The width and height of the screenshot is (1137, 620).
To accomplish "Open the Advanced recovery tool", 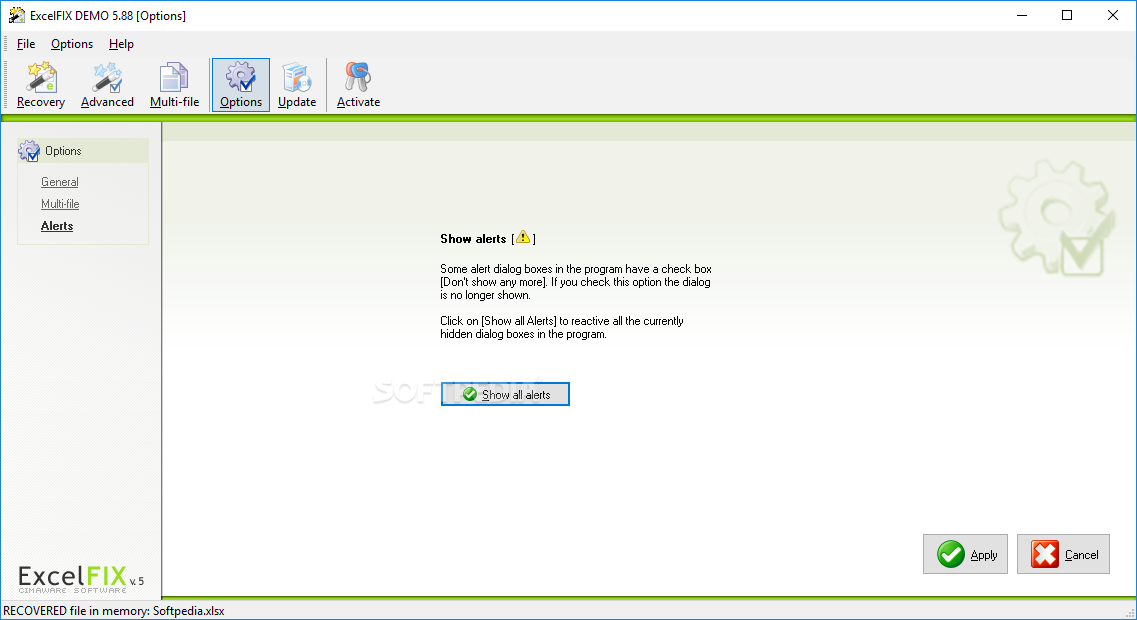I will (107, 86).
